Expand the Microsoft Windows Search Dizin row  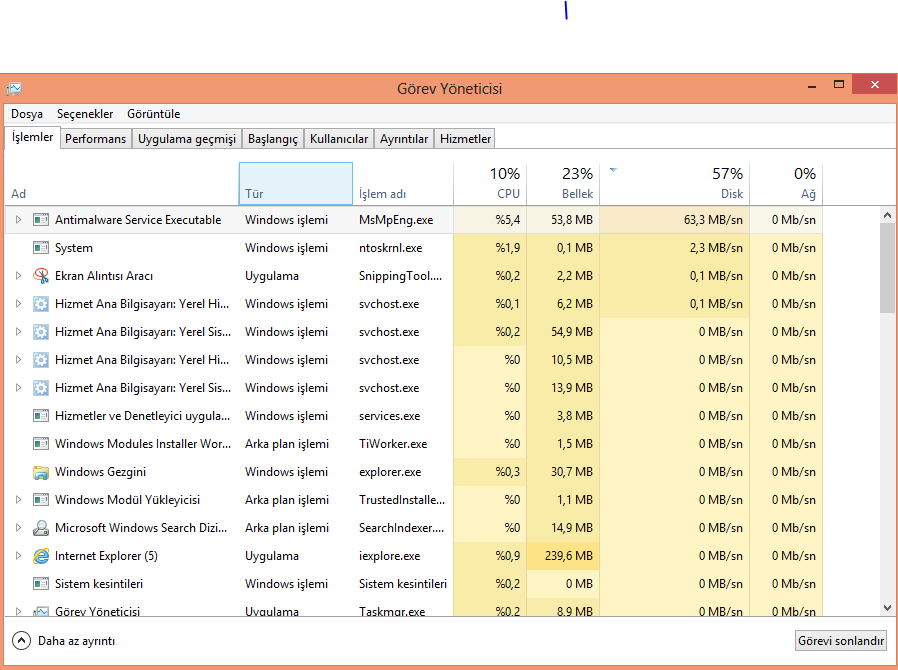18,528
